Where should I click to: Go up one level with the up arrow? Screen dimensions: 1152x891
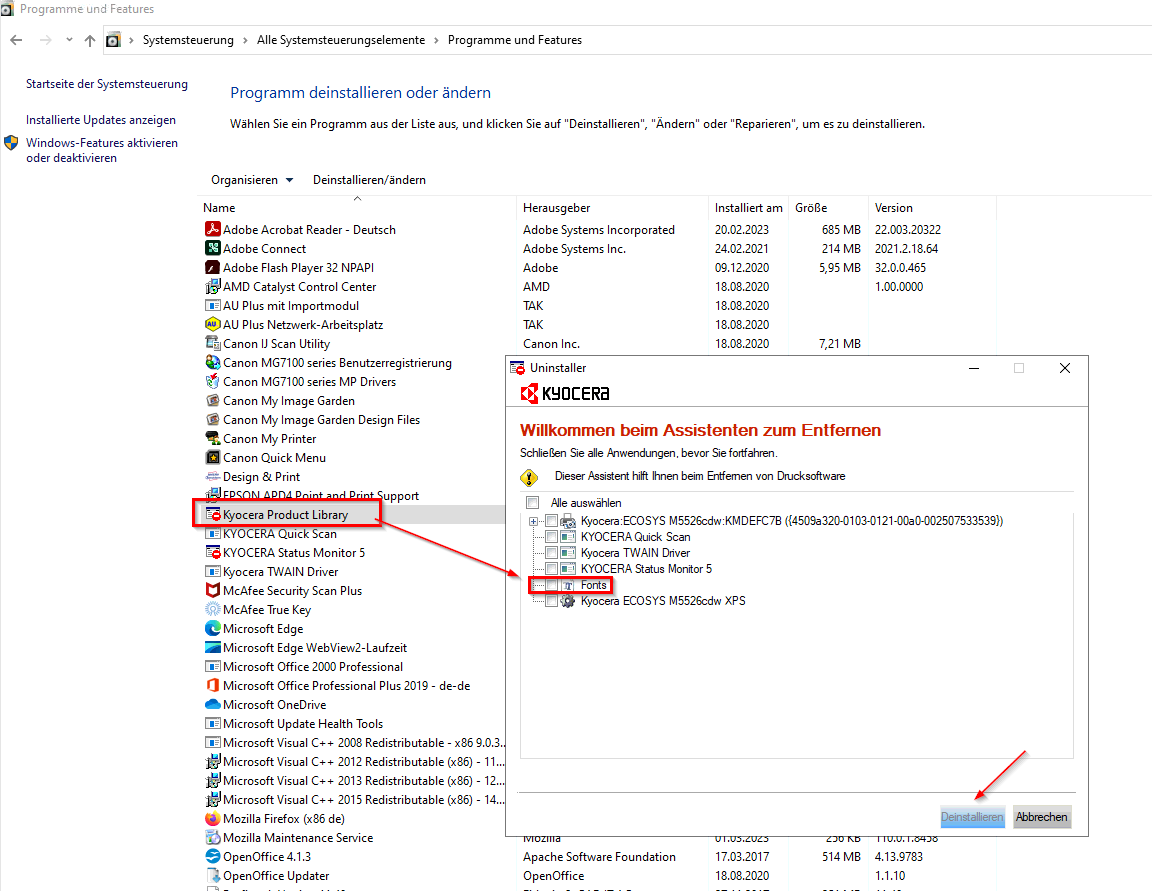(x=90, y=40)
